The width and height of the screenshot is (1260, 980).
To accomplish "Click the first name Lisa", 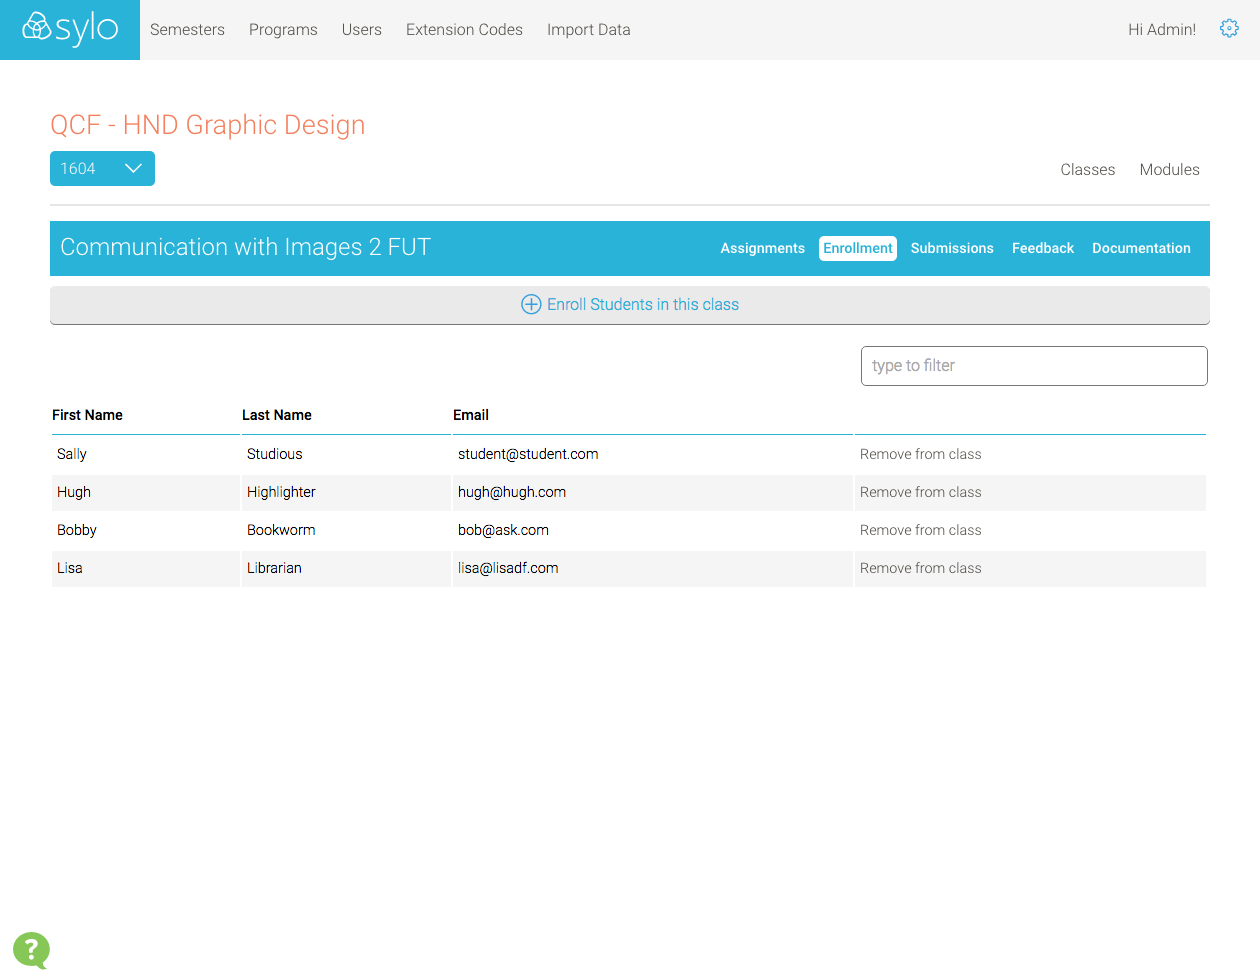I will point(70,568).
